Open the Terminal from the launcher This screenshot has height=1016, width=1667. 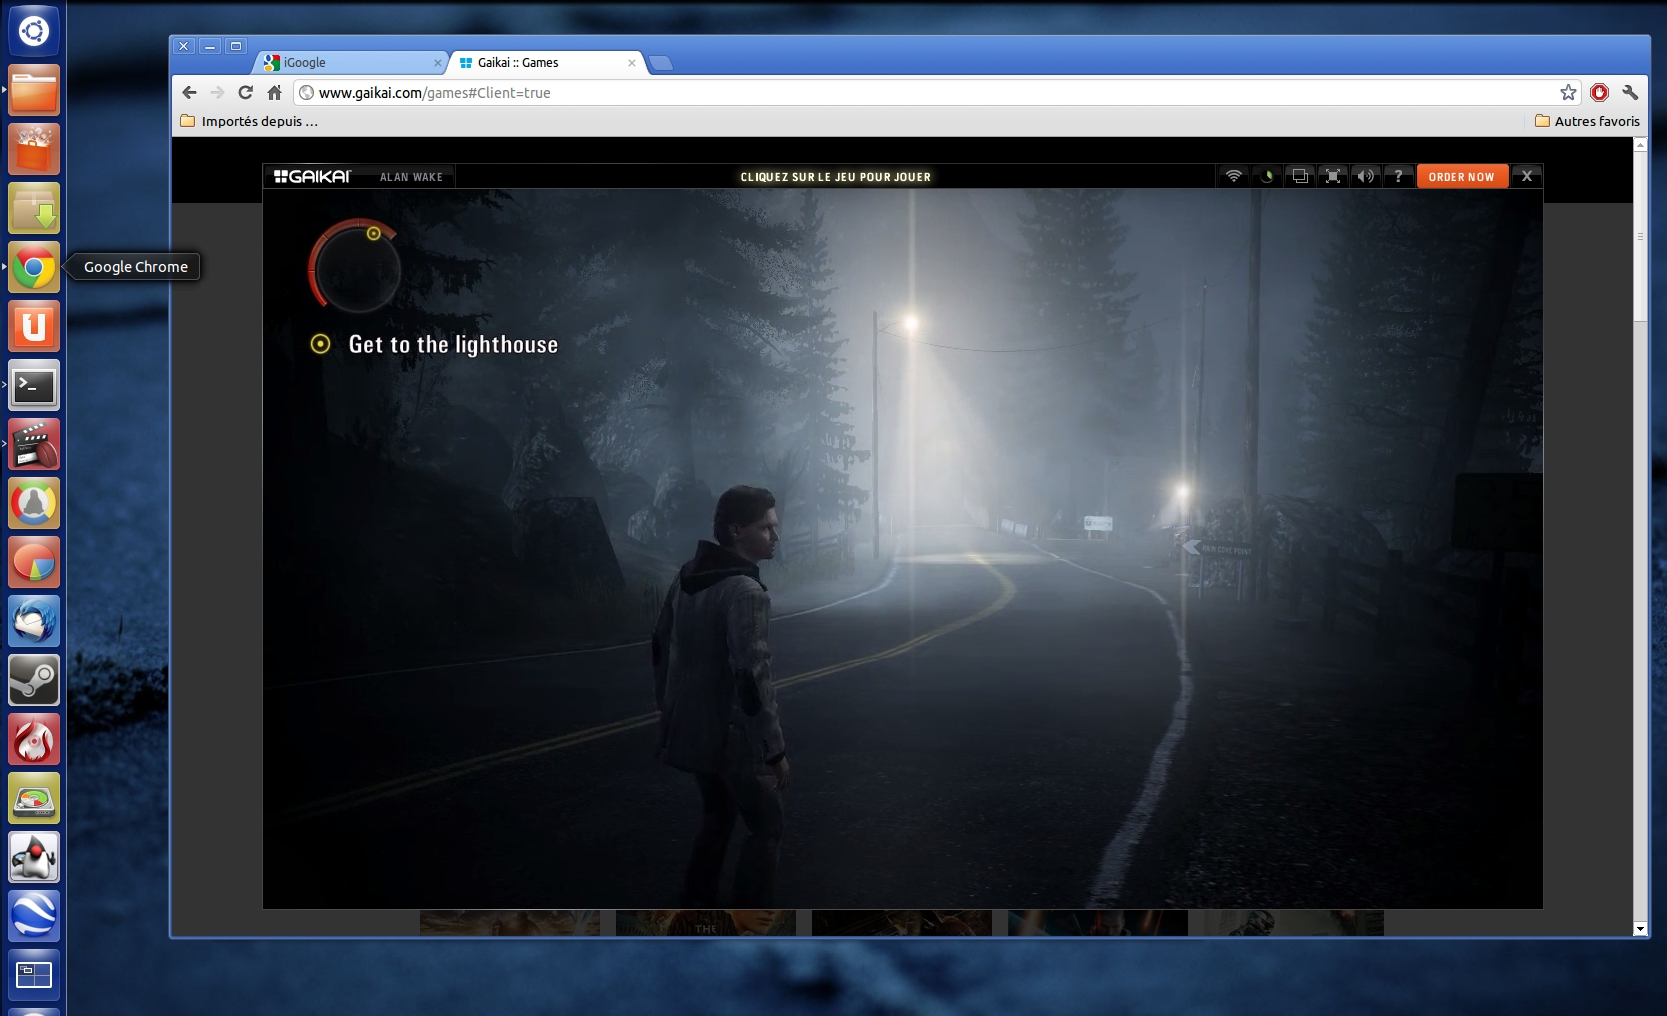[34, 385]
